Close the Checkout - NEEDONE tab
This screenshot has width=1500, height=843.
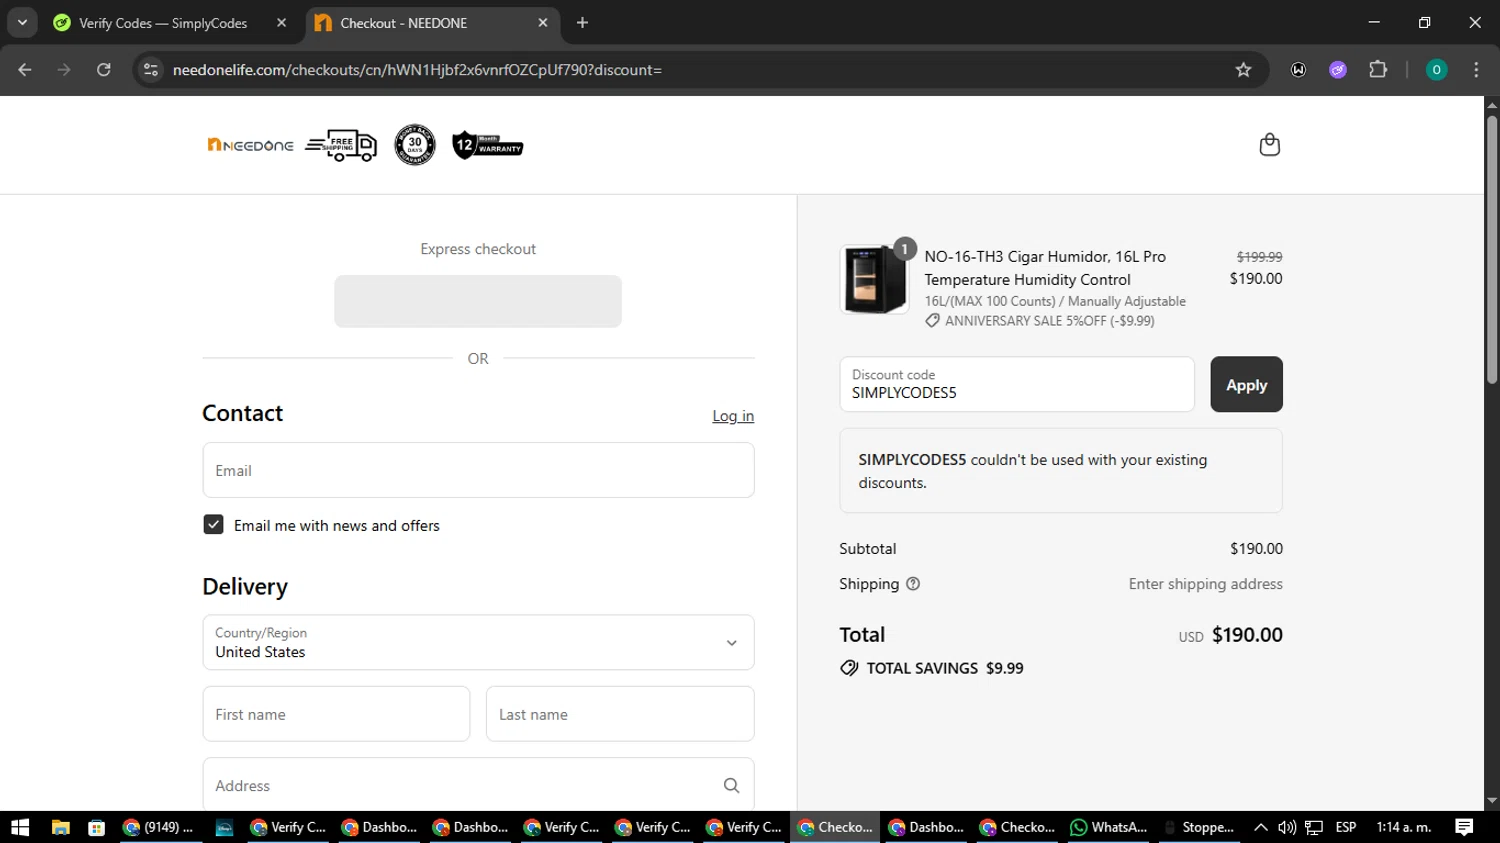click(543, 23)
